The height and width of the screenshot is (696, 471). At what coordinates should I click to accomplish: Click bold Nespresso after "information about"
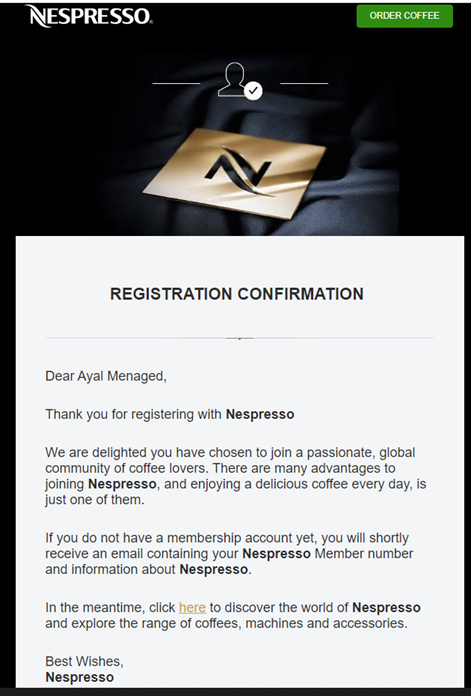point(214,569)
